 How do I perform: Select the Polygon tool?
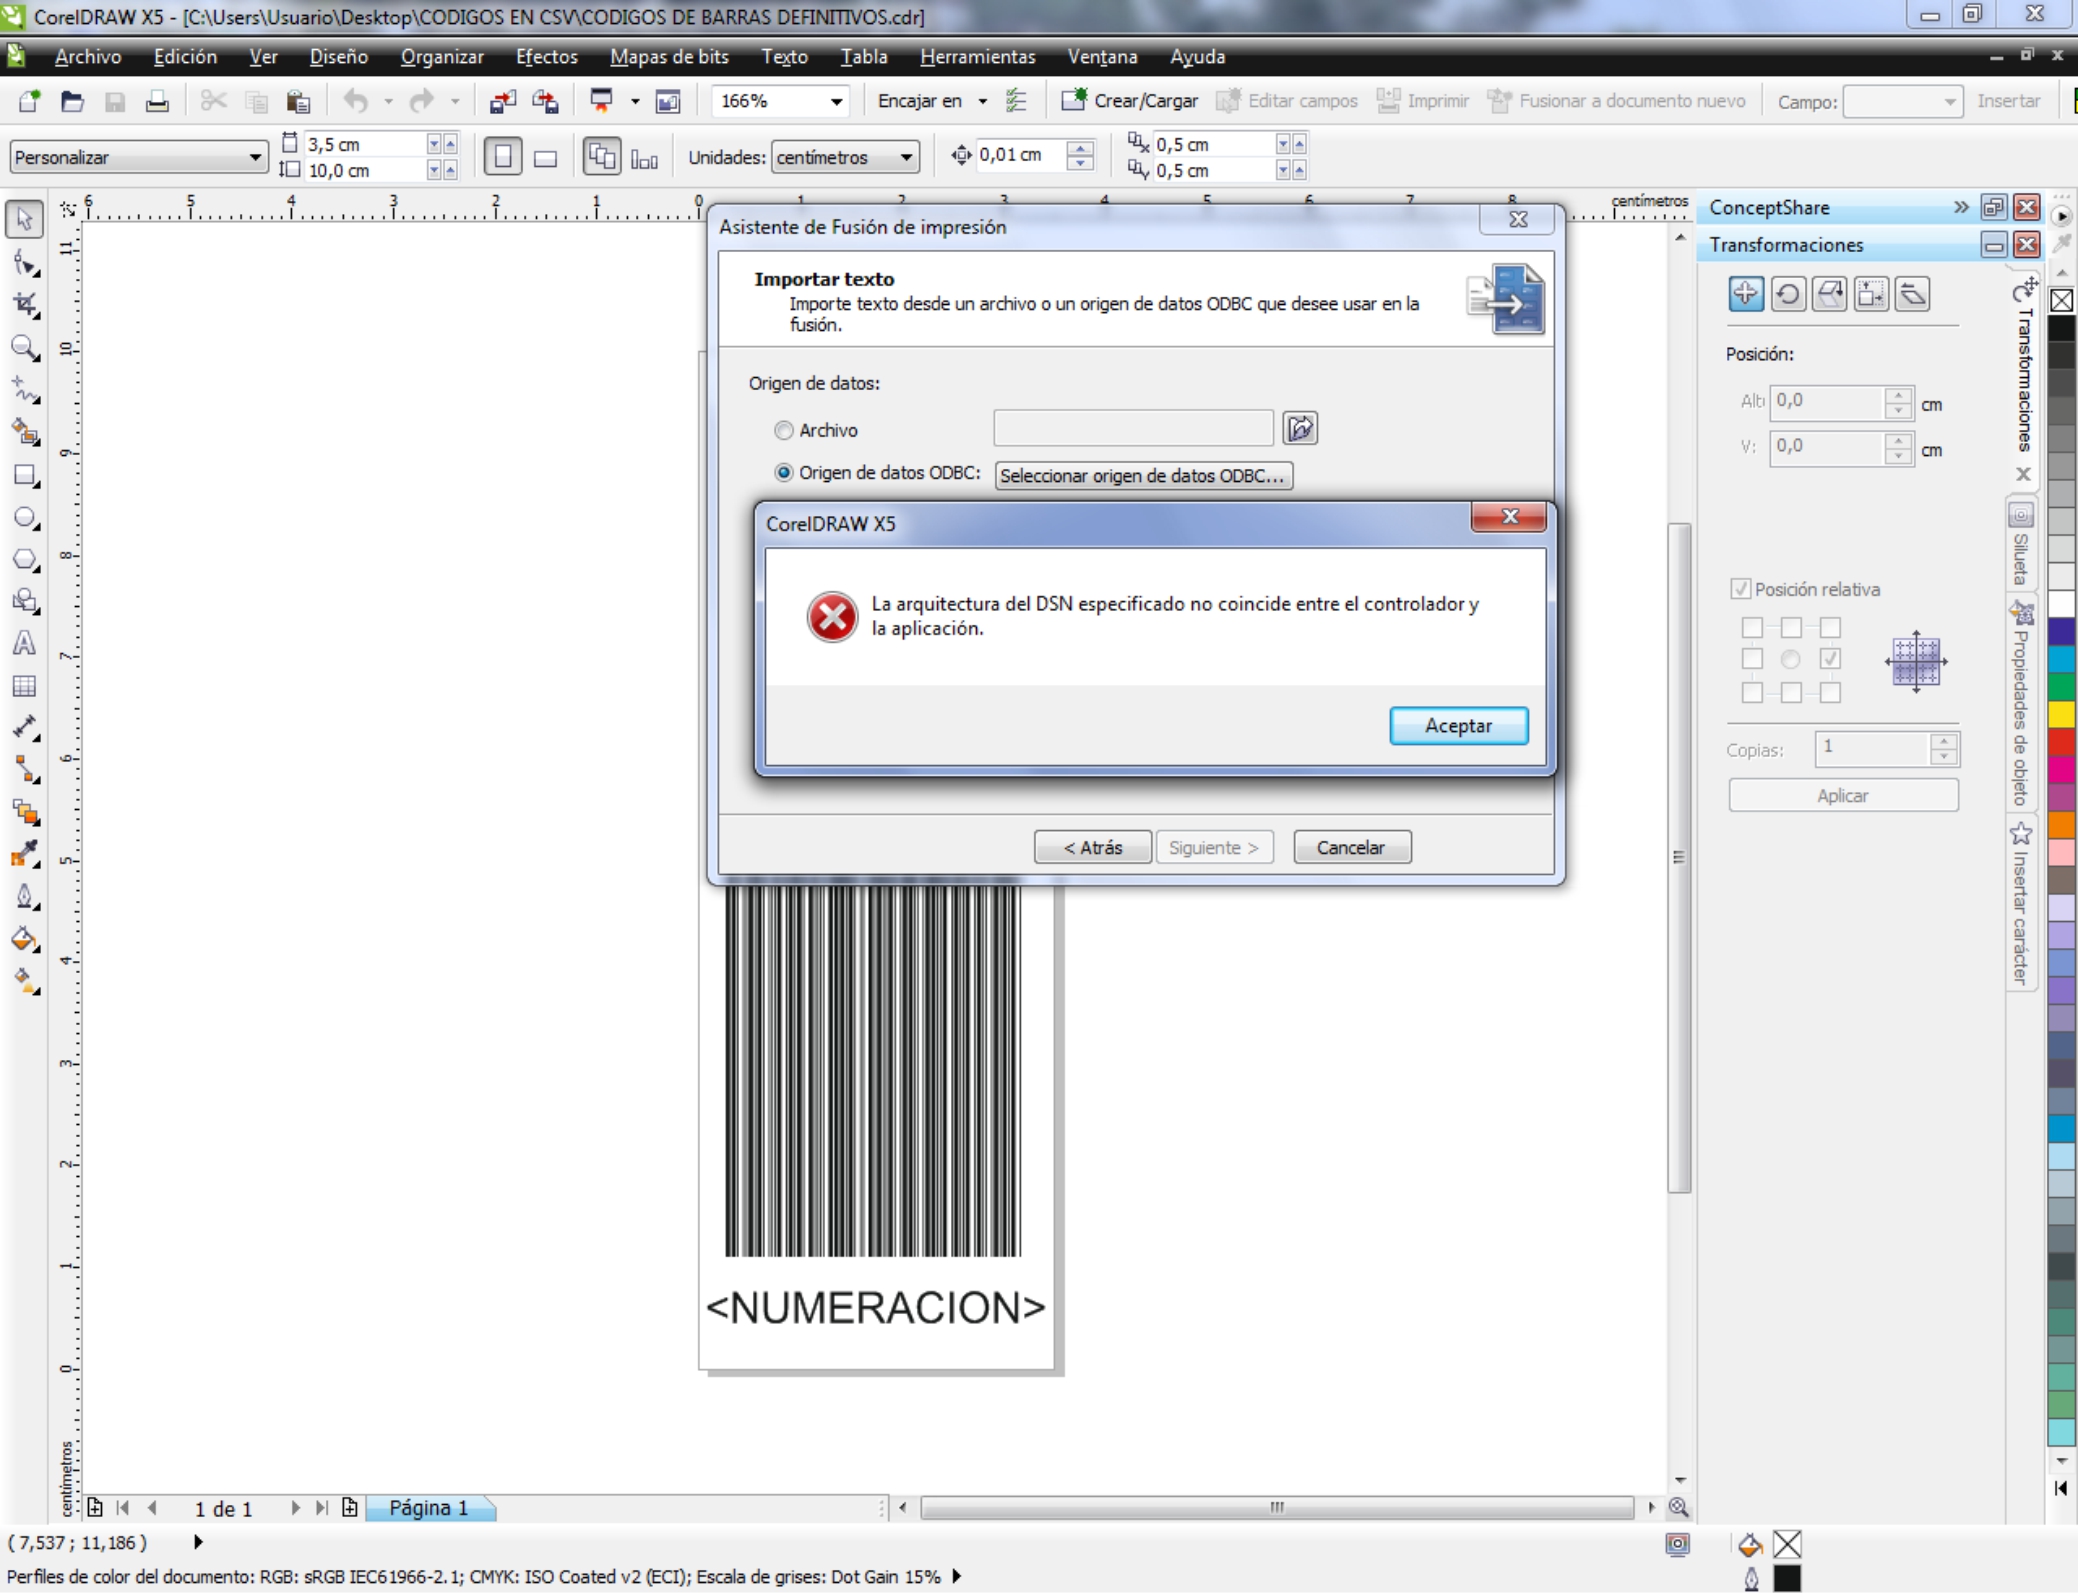(25, 560)
